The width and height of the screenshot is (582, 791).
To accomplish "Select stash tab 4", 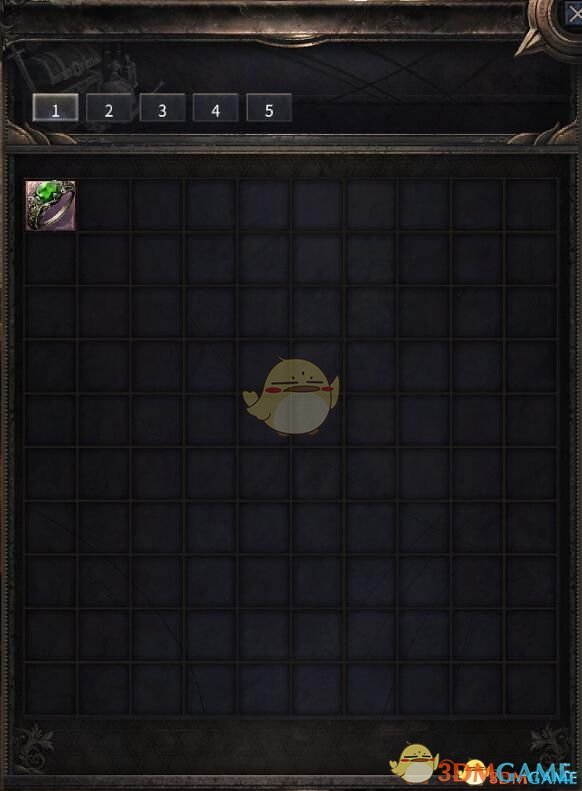I will (x=216, y=107).
